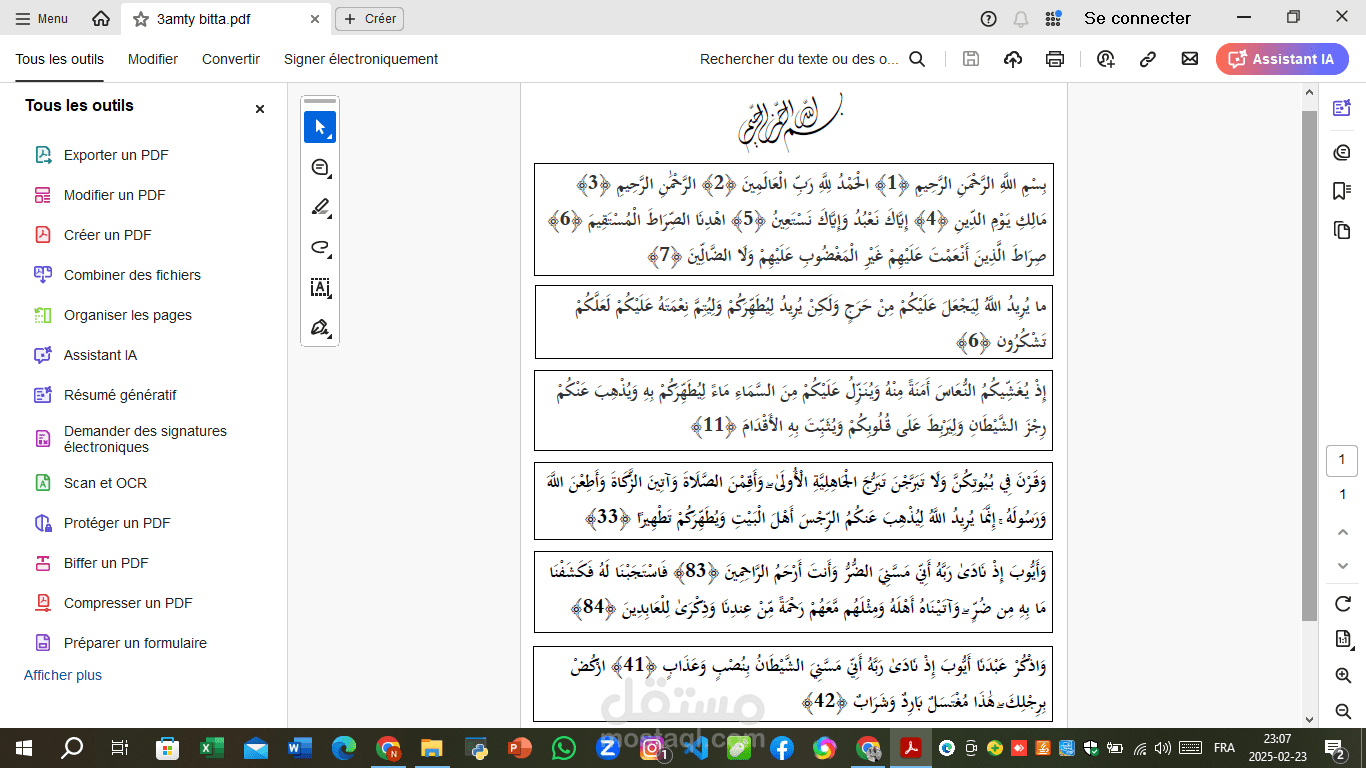Open Signer électroniquement tab
The width and height of the screenshot is (1366, 768).
point(361,59)
